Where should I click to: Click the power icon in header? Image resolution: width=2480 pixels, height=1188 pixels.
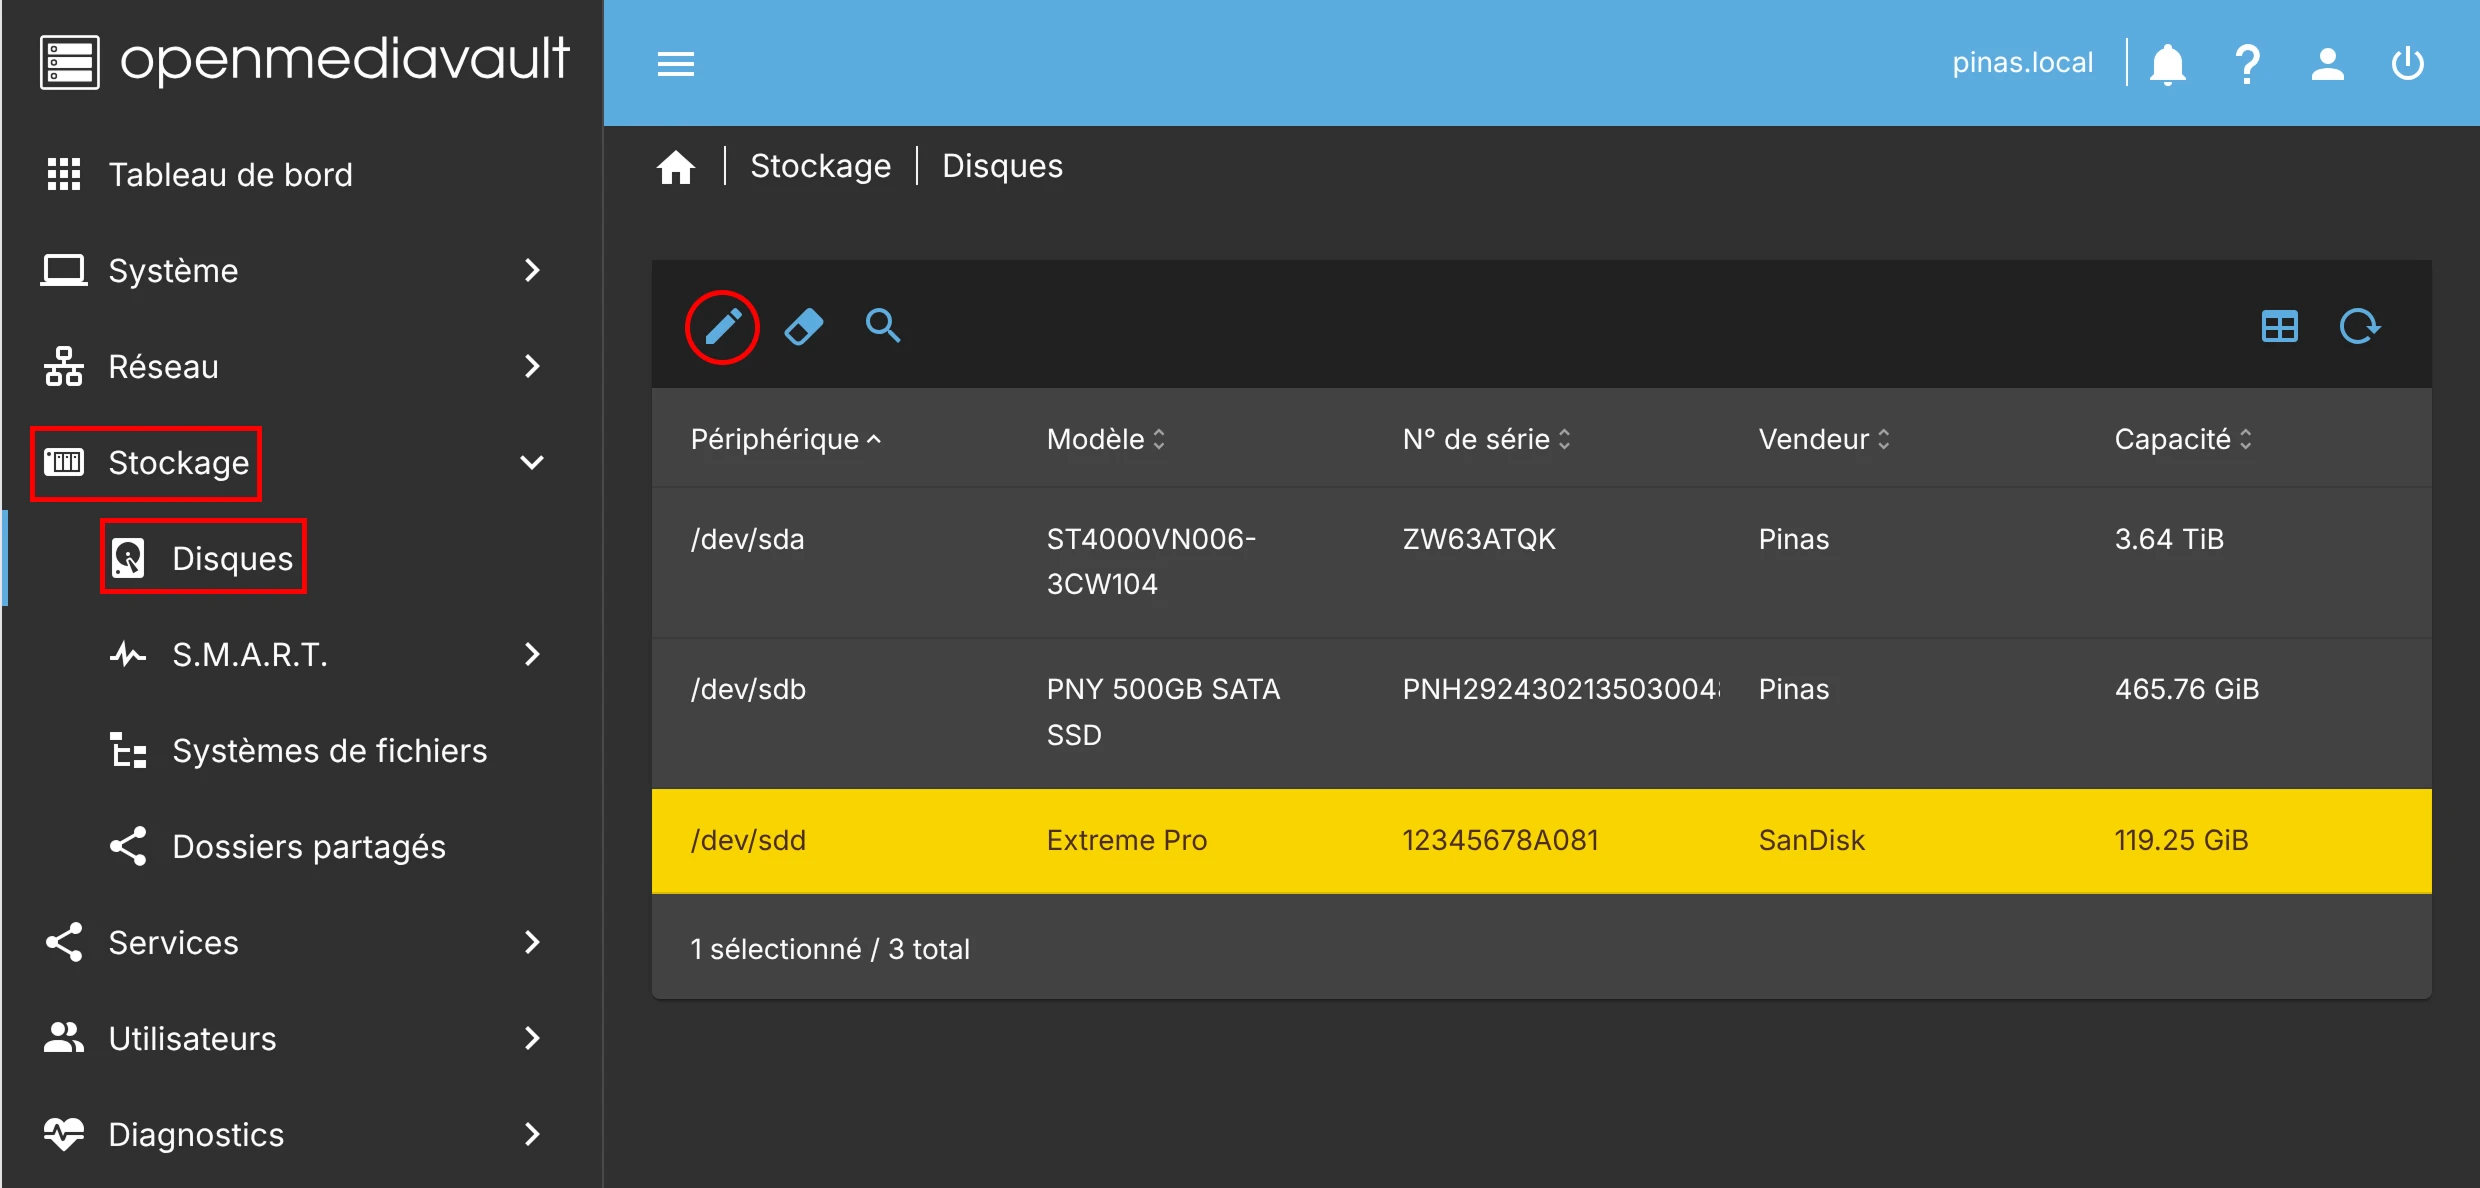pos(2407,64)
